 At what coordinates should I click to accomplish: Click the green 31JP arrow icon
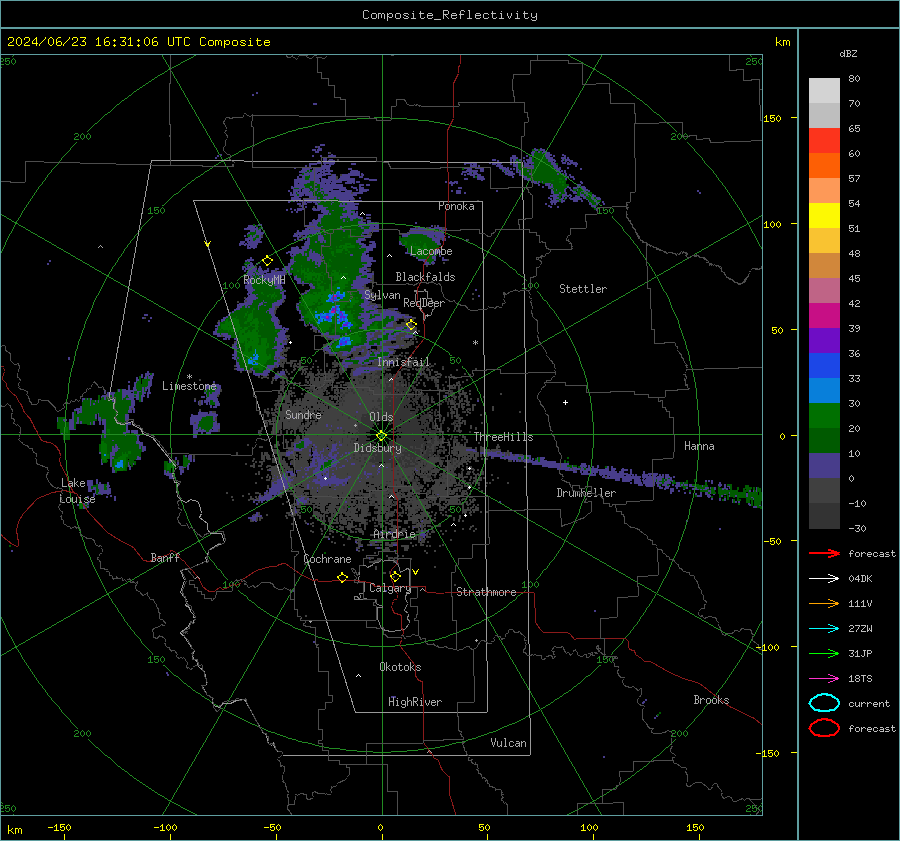[x=824, y=653]
